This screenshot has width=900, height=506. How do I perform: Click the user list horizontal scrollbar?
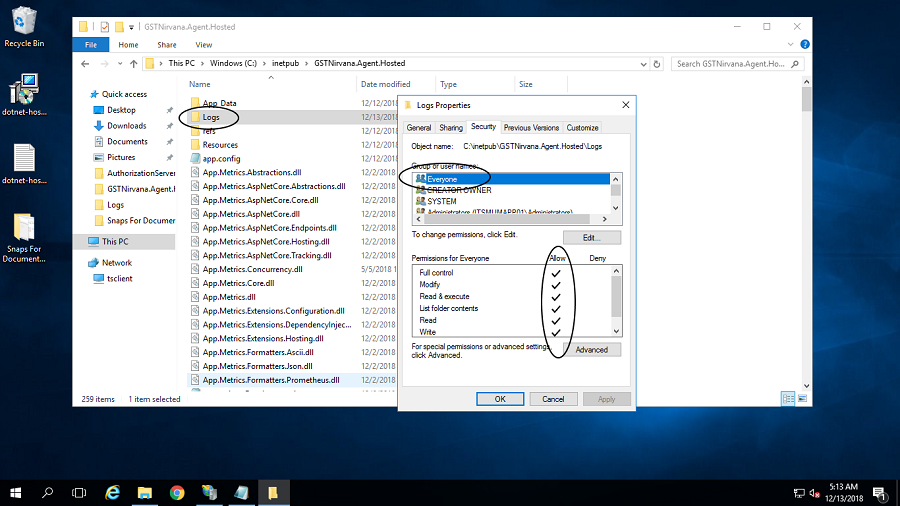coord(511,219)
